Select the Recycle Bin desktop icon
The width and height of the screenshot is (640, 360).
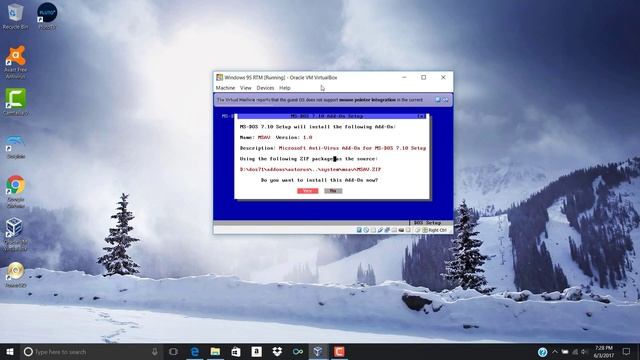(16, 16)
